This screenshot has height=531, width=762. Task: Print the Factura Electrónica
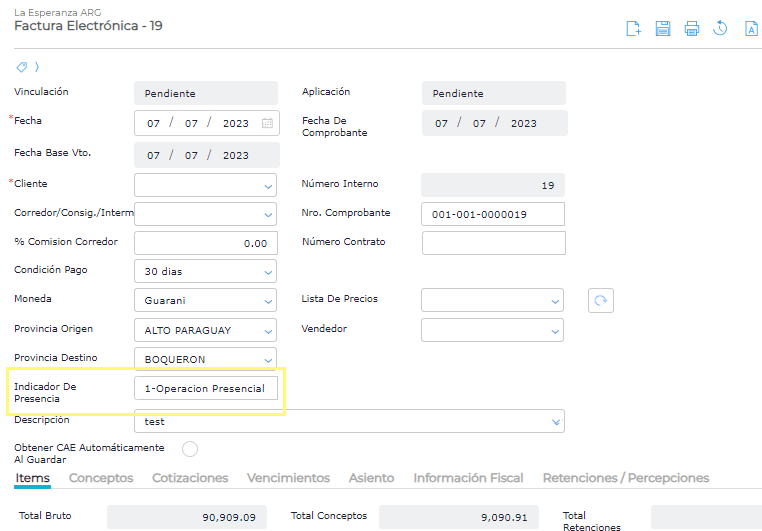(x=691, y=29)
